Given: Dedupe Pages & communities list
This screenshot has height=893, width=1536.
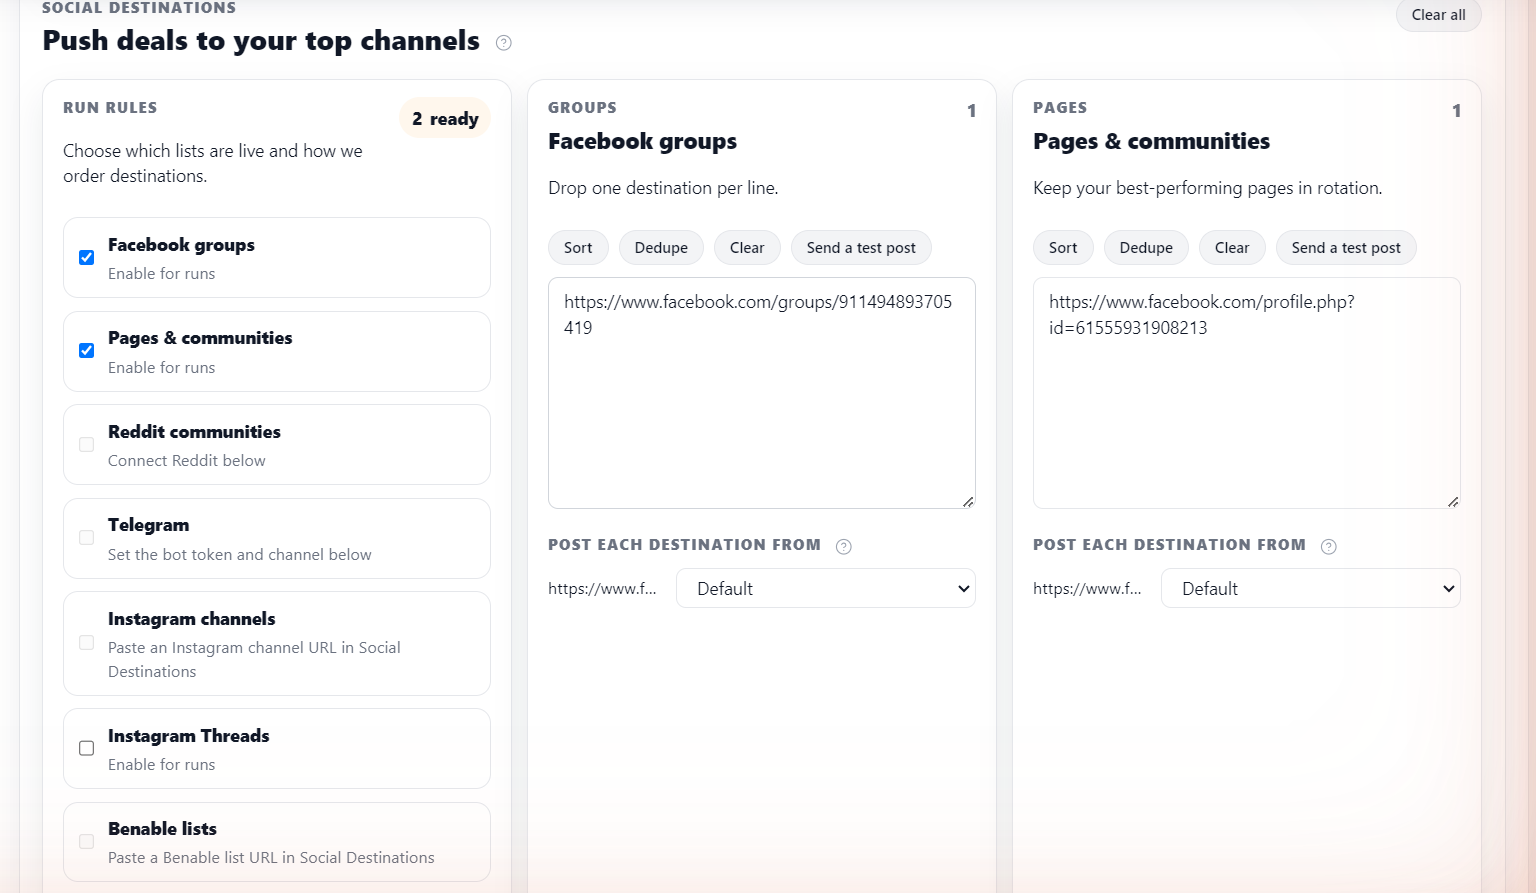Looking at the screenshot, I should [1146, 248].
